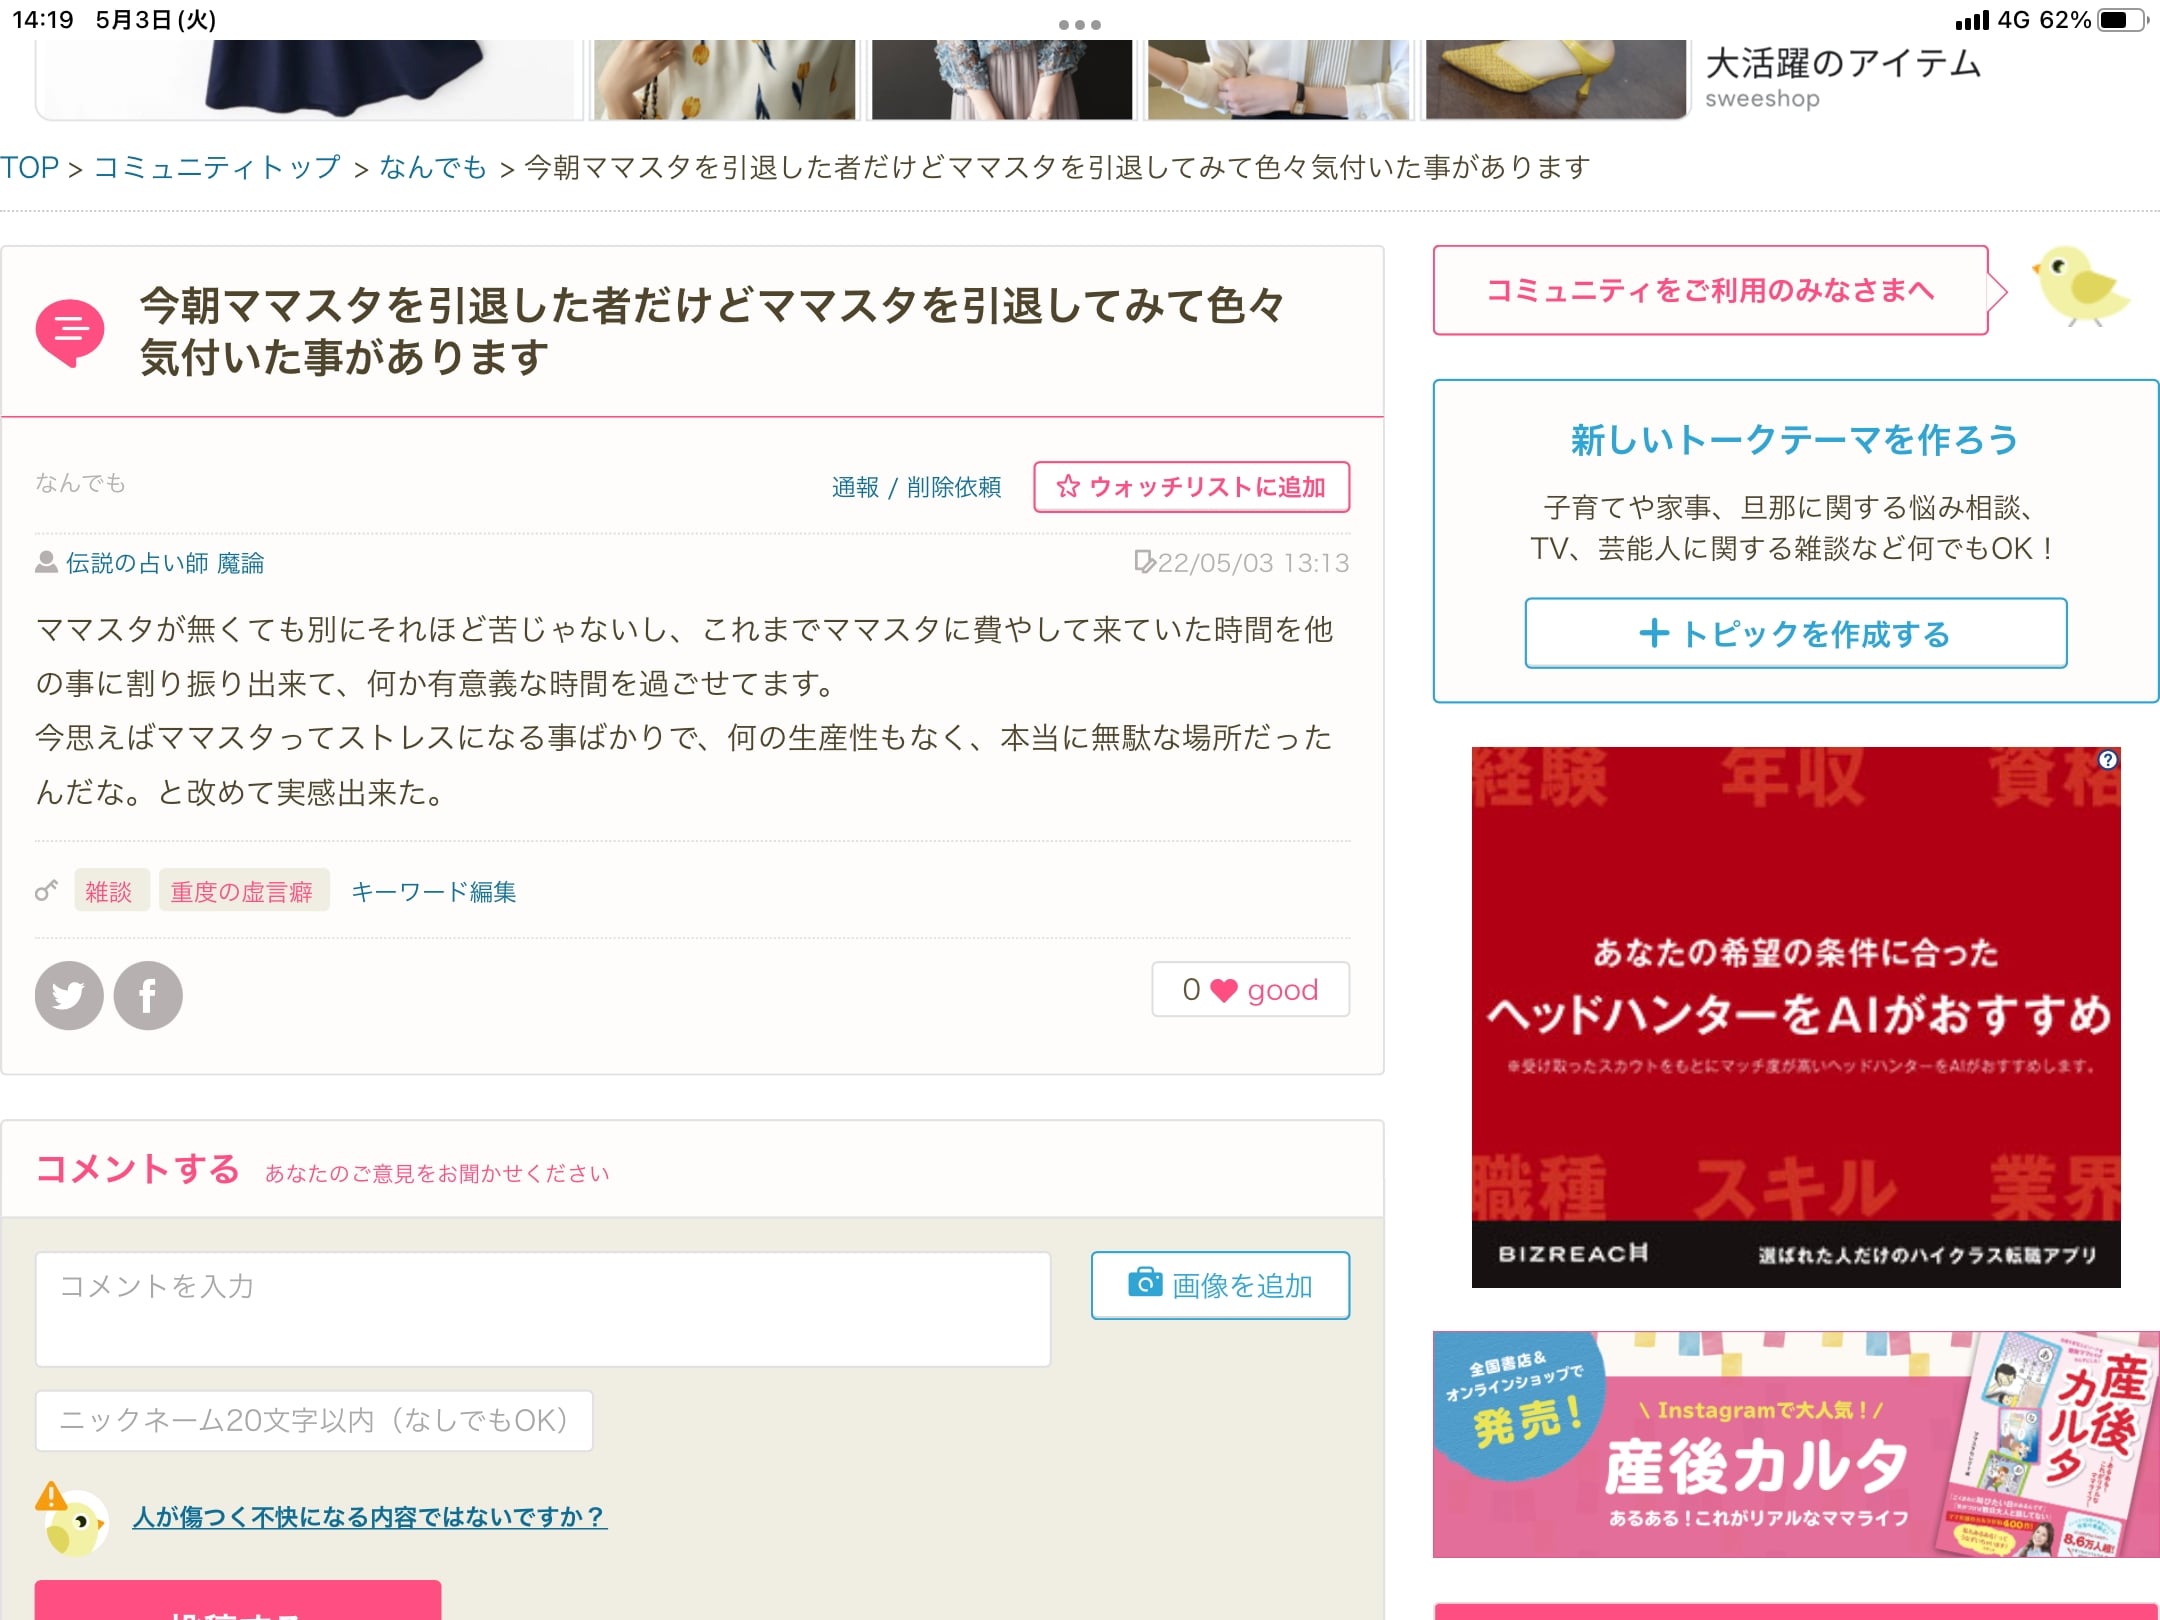Add topic to watchlist with star button
Image resolution: width=2160 pixels, height=1620 pixels.
tap(1191, 487)
